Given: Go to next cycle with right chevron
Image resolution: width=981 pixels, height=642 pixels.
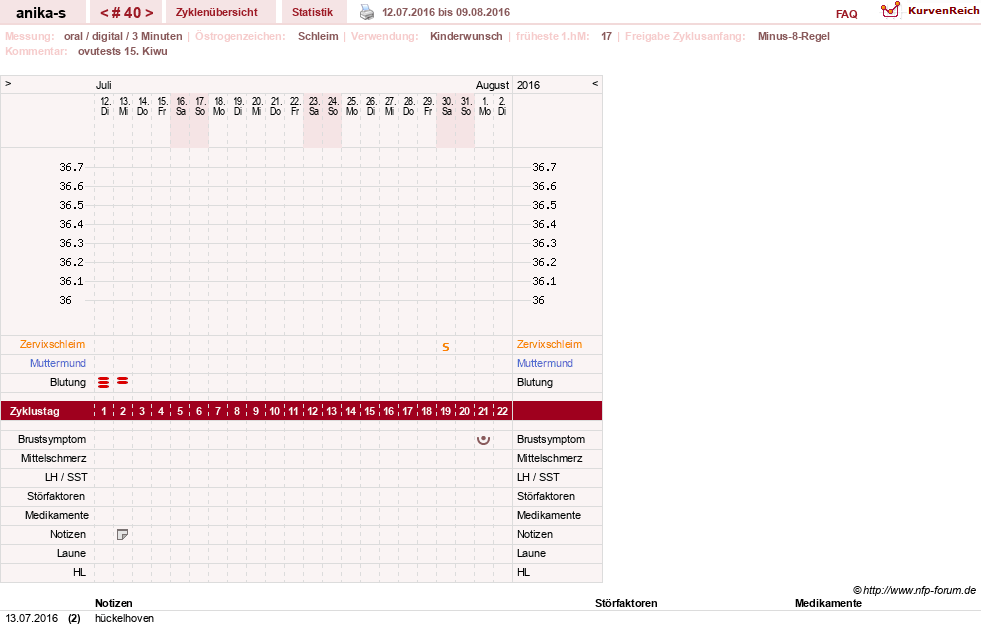Looking at the screenshot, I should pyautogui.click(x=149, y=13).
